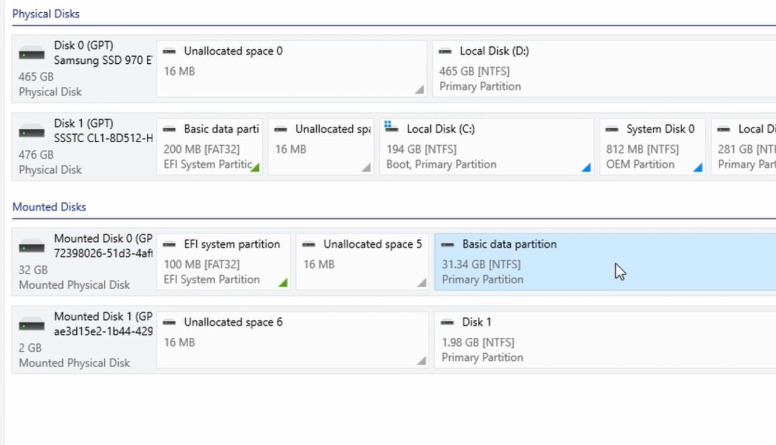Image resolution: width=776 pixels, height=445 pixels.
Task: Select the Local Disk (C:) boot partition
Action: coord(486,147)
